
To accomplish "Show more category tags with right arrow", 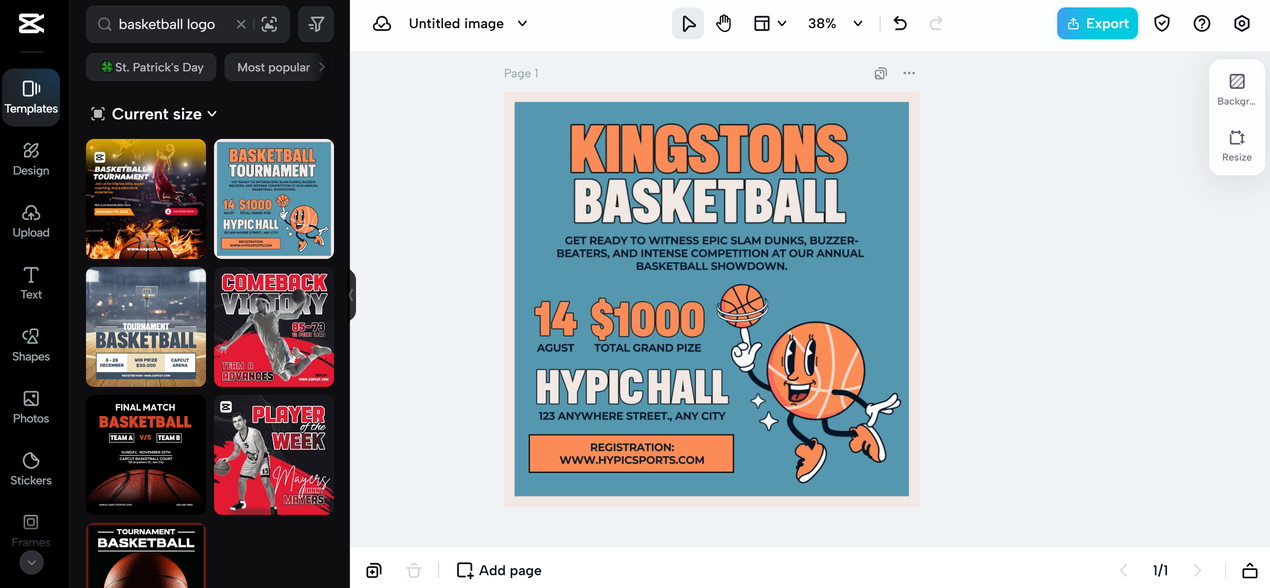I will (x=322, y=67).
